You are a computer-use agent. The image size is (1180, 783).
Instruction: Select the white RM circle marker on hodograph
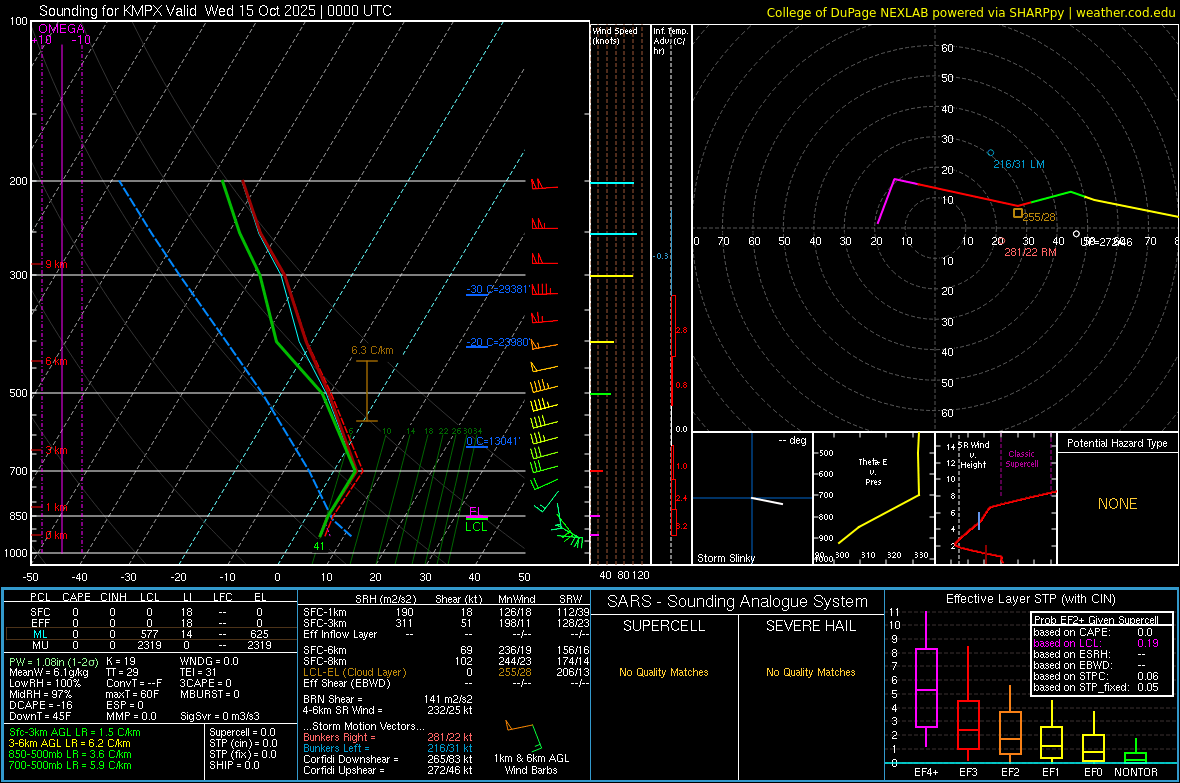tap(1076, 234)
